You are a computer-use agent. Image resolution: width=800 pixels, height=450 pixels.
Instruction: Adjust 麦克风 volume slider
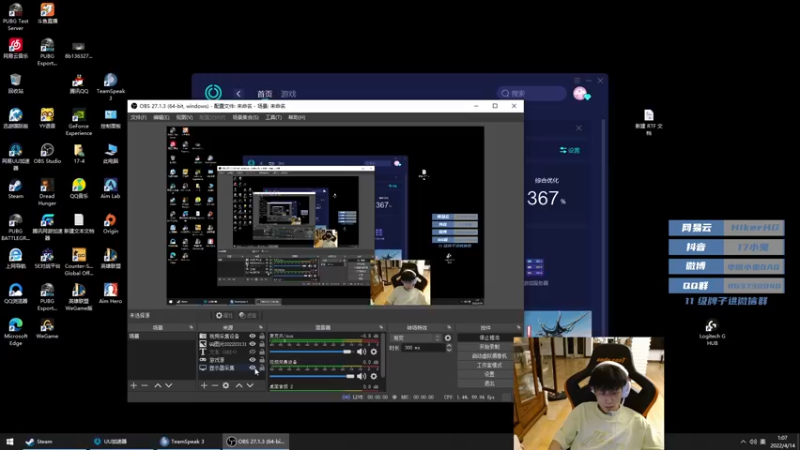[x=311, y=352]
